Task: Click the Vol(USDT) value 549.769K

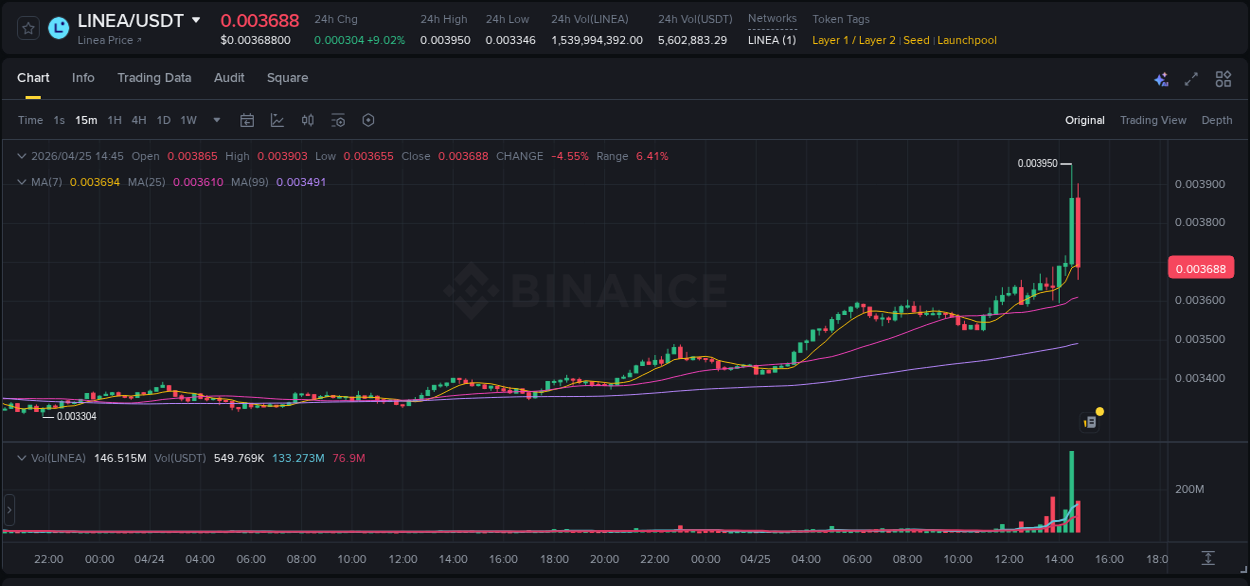Action: click(x=239, y=458)
